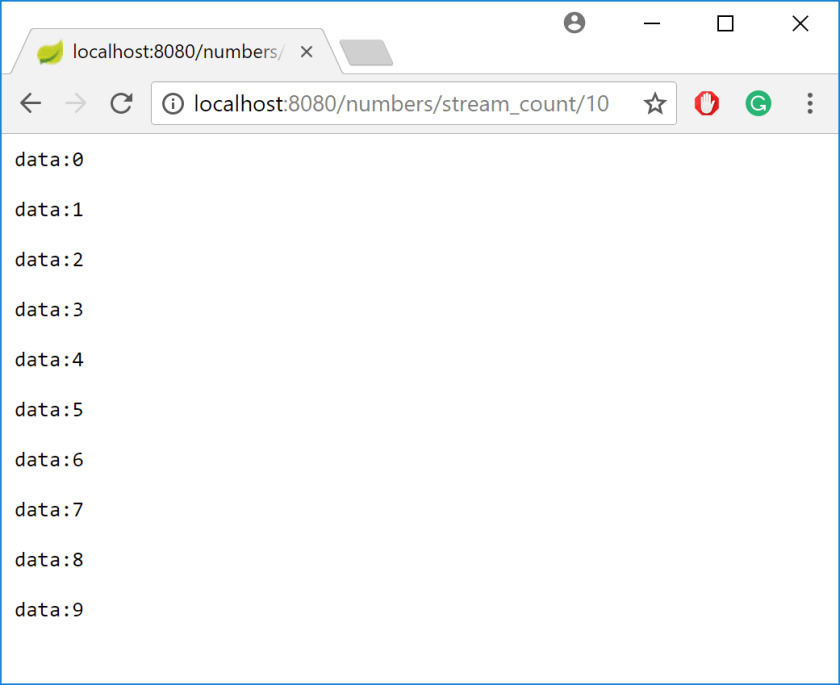Click the Chrome profile avatar icon
Viewport: 840px width, 685px height.
574,23
